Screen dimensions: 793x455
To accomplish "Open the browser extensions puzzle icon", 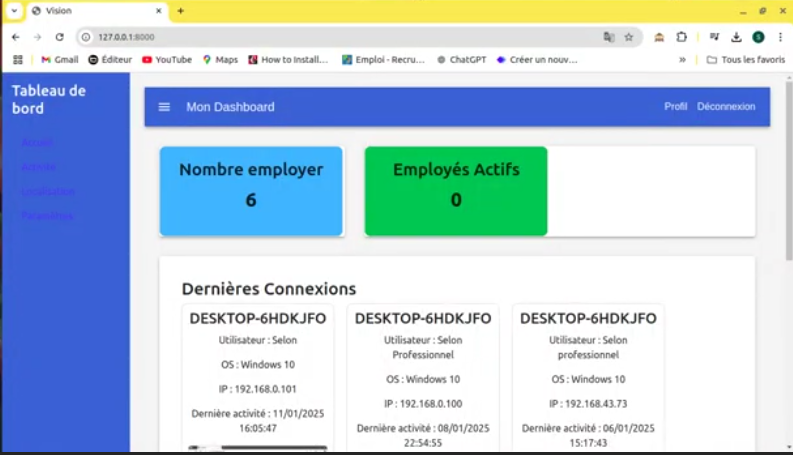I will click(x=682, y=37).
